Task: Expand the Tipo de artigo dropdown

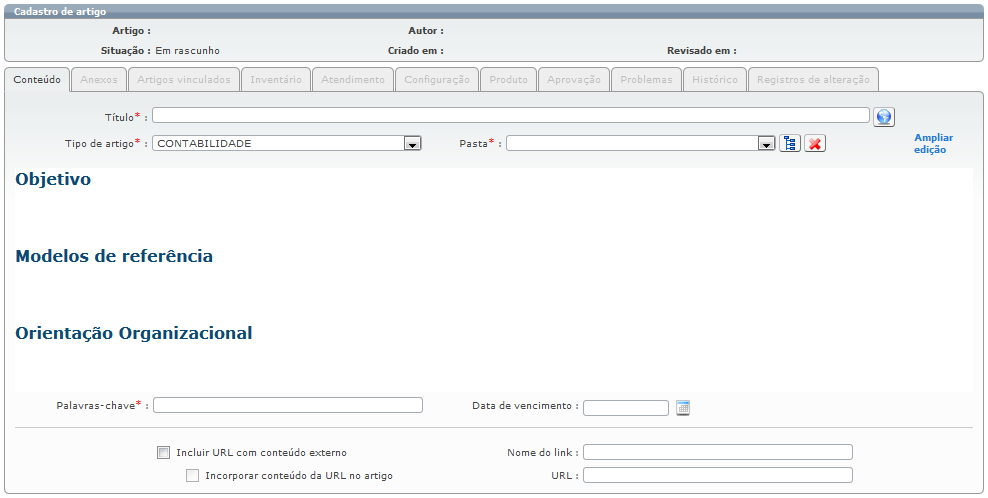Action: (x=411, y=144)
